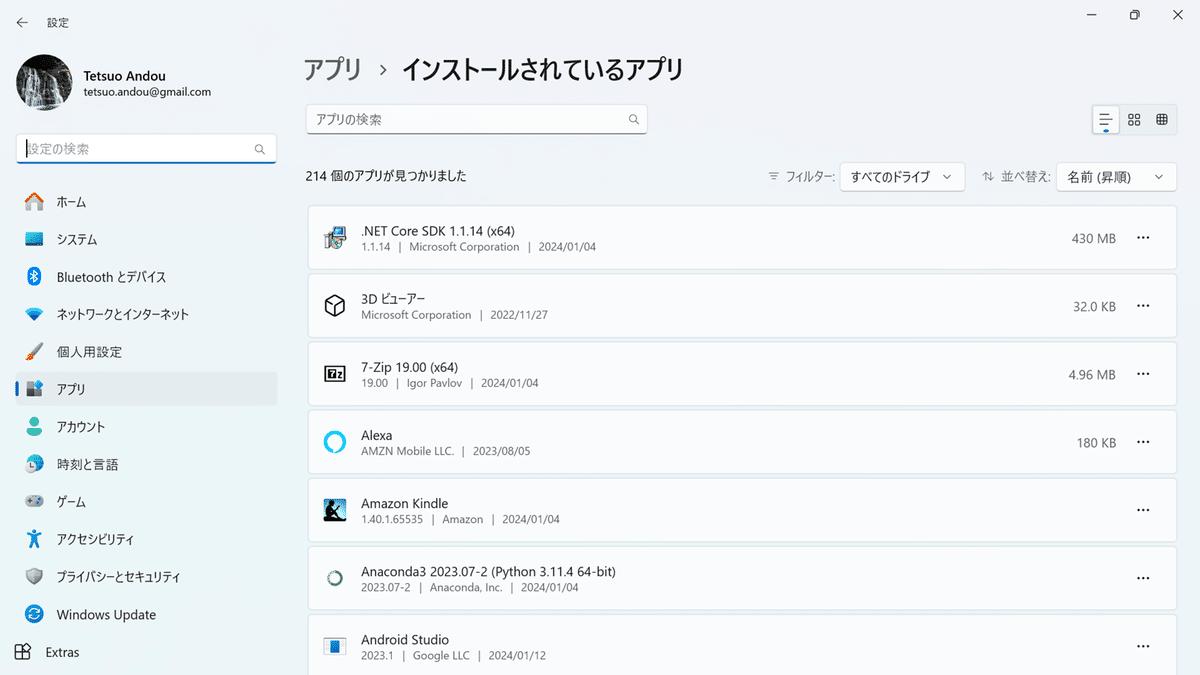Click the 7-Zip app icon
Screen dimensions: 1200x675
[335, 374]
